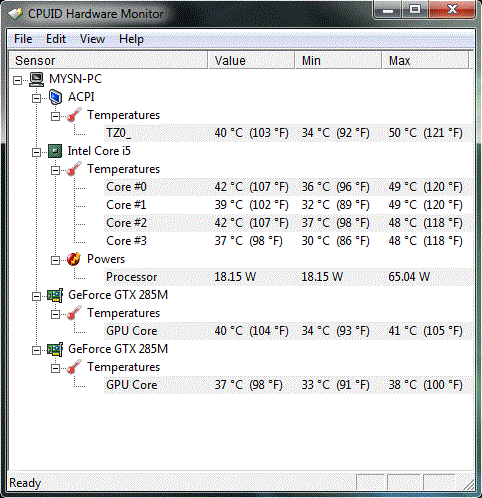This screenshot has height=498, width=482.
Task: Collapse the MYSN-PC root node
Action: pyautogui.click(x=17, y=80)
